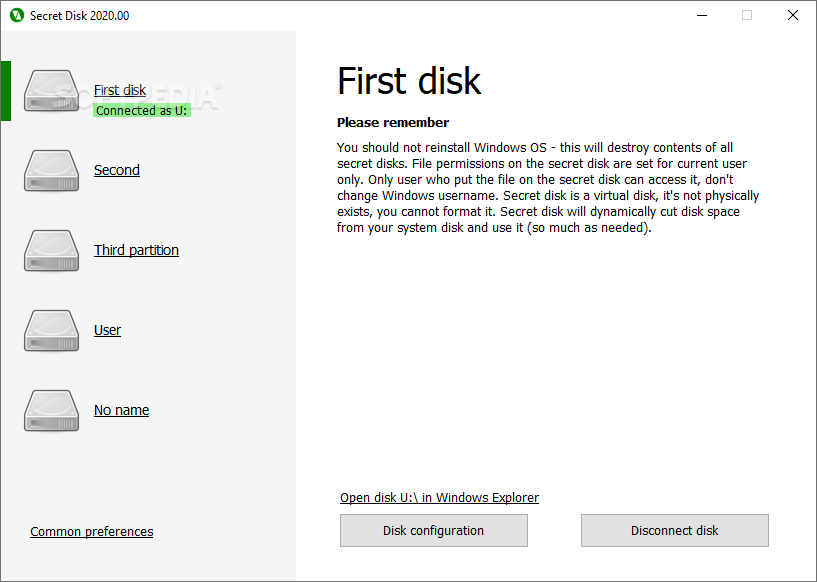Click the Disk configuration button
This screenshot has height=582, width=817.
(x=434, y=530)
